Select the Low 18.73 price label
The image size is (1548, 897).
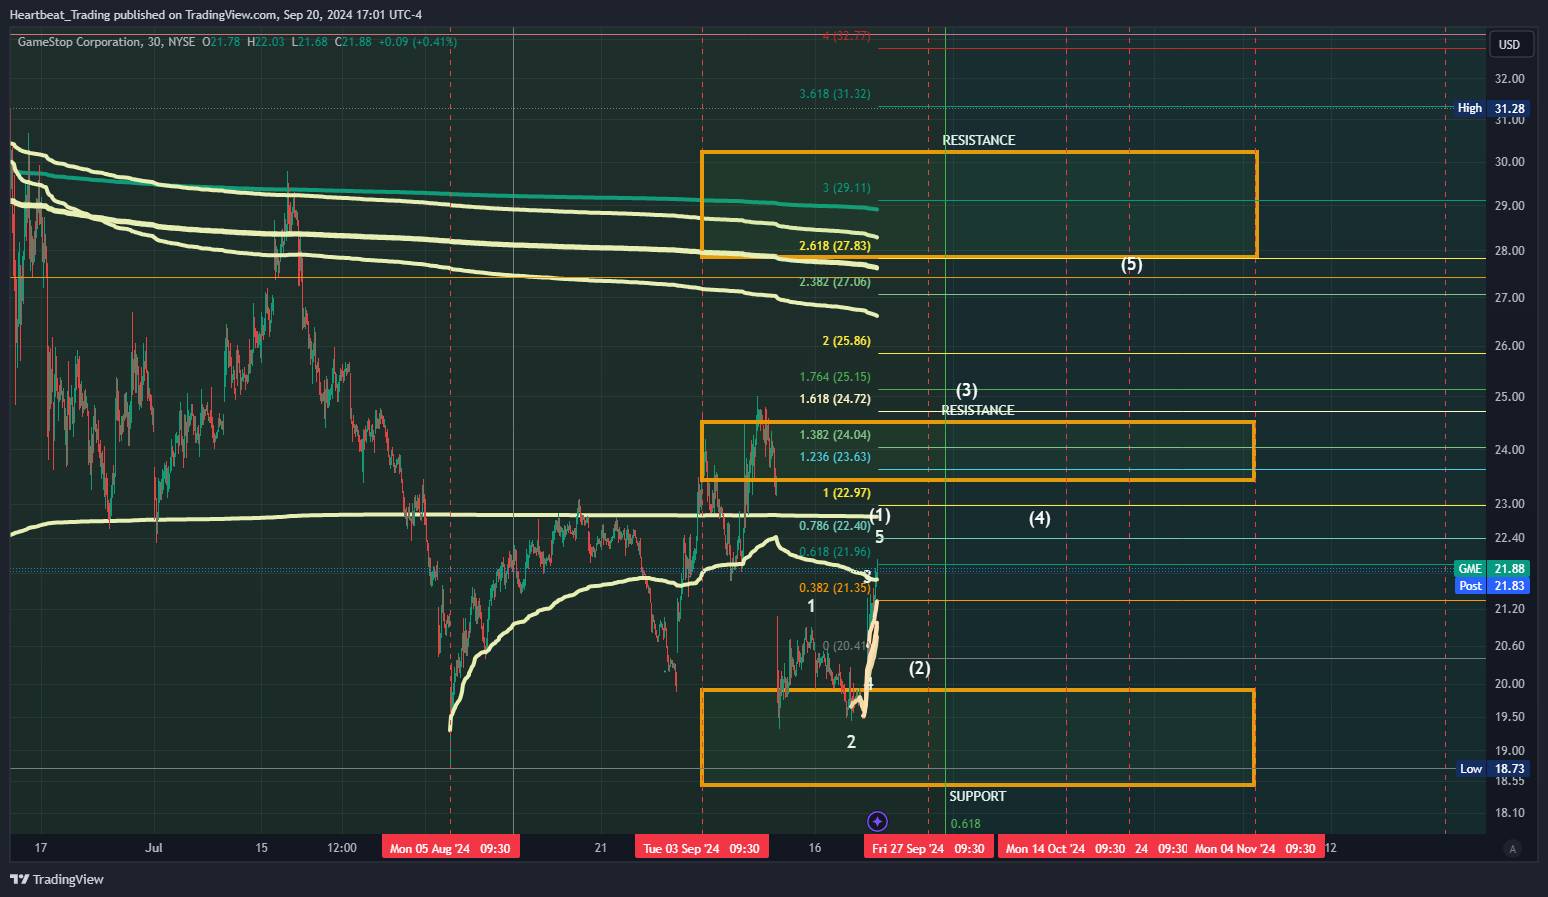coord(1491,769)
